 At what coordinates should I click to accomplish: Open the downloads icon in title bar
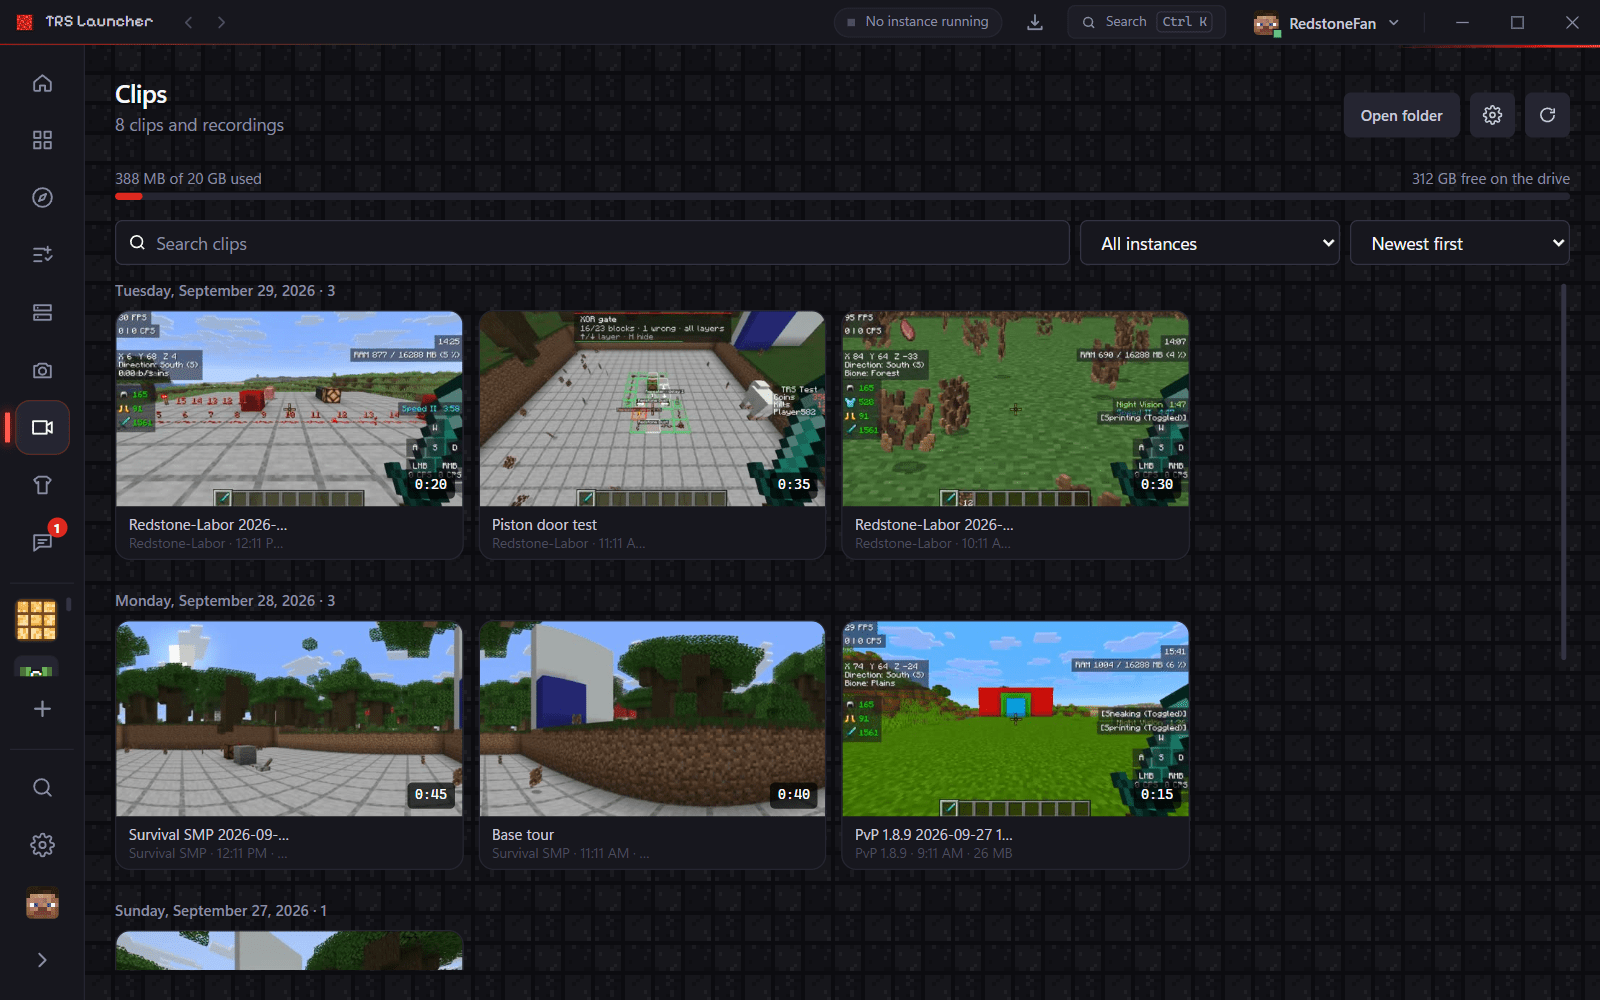coord(1035,22)
